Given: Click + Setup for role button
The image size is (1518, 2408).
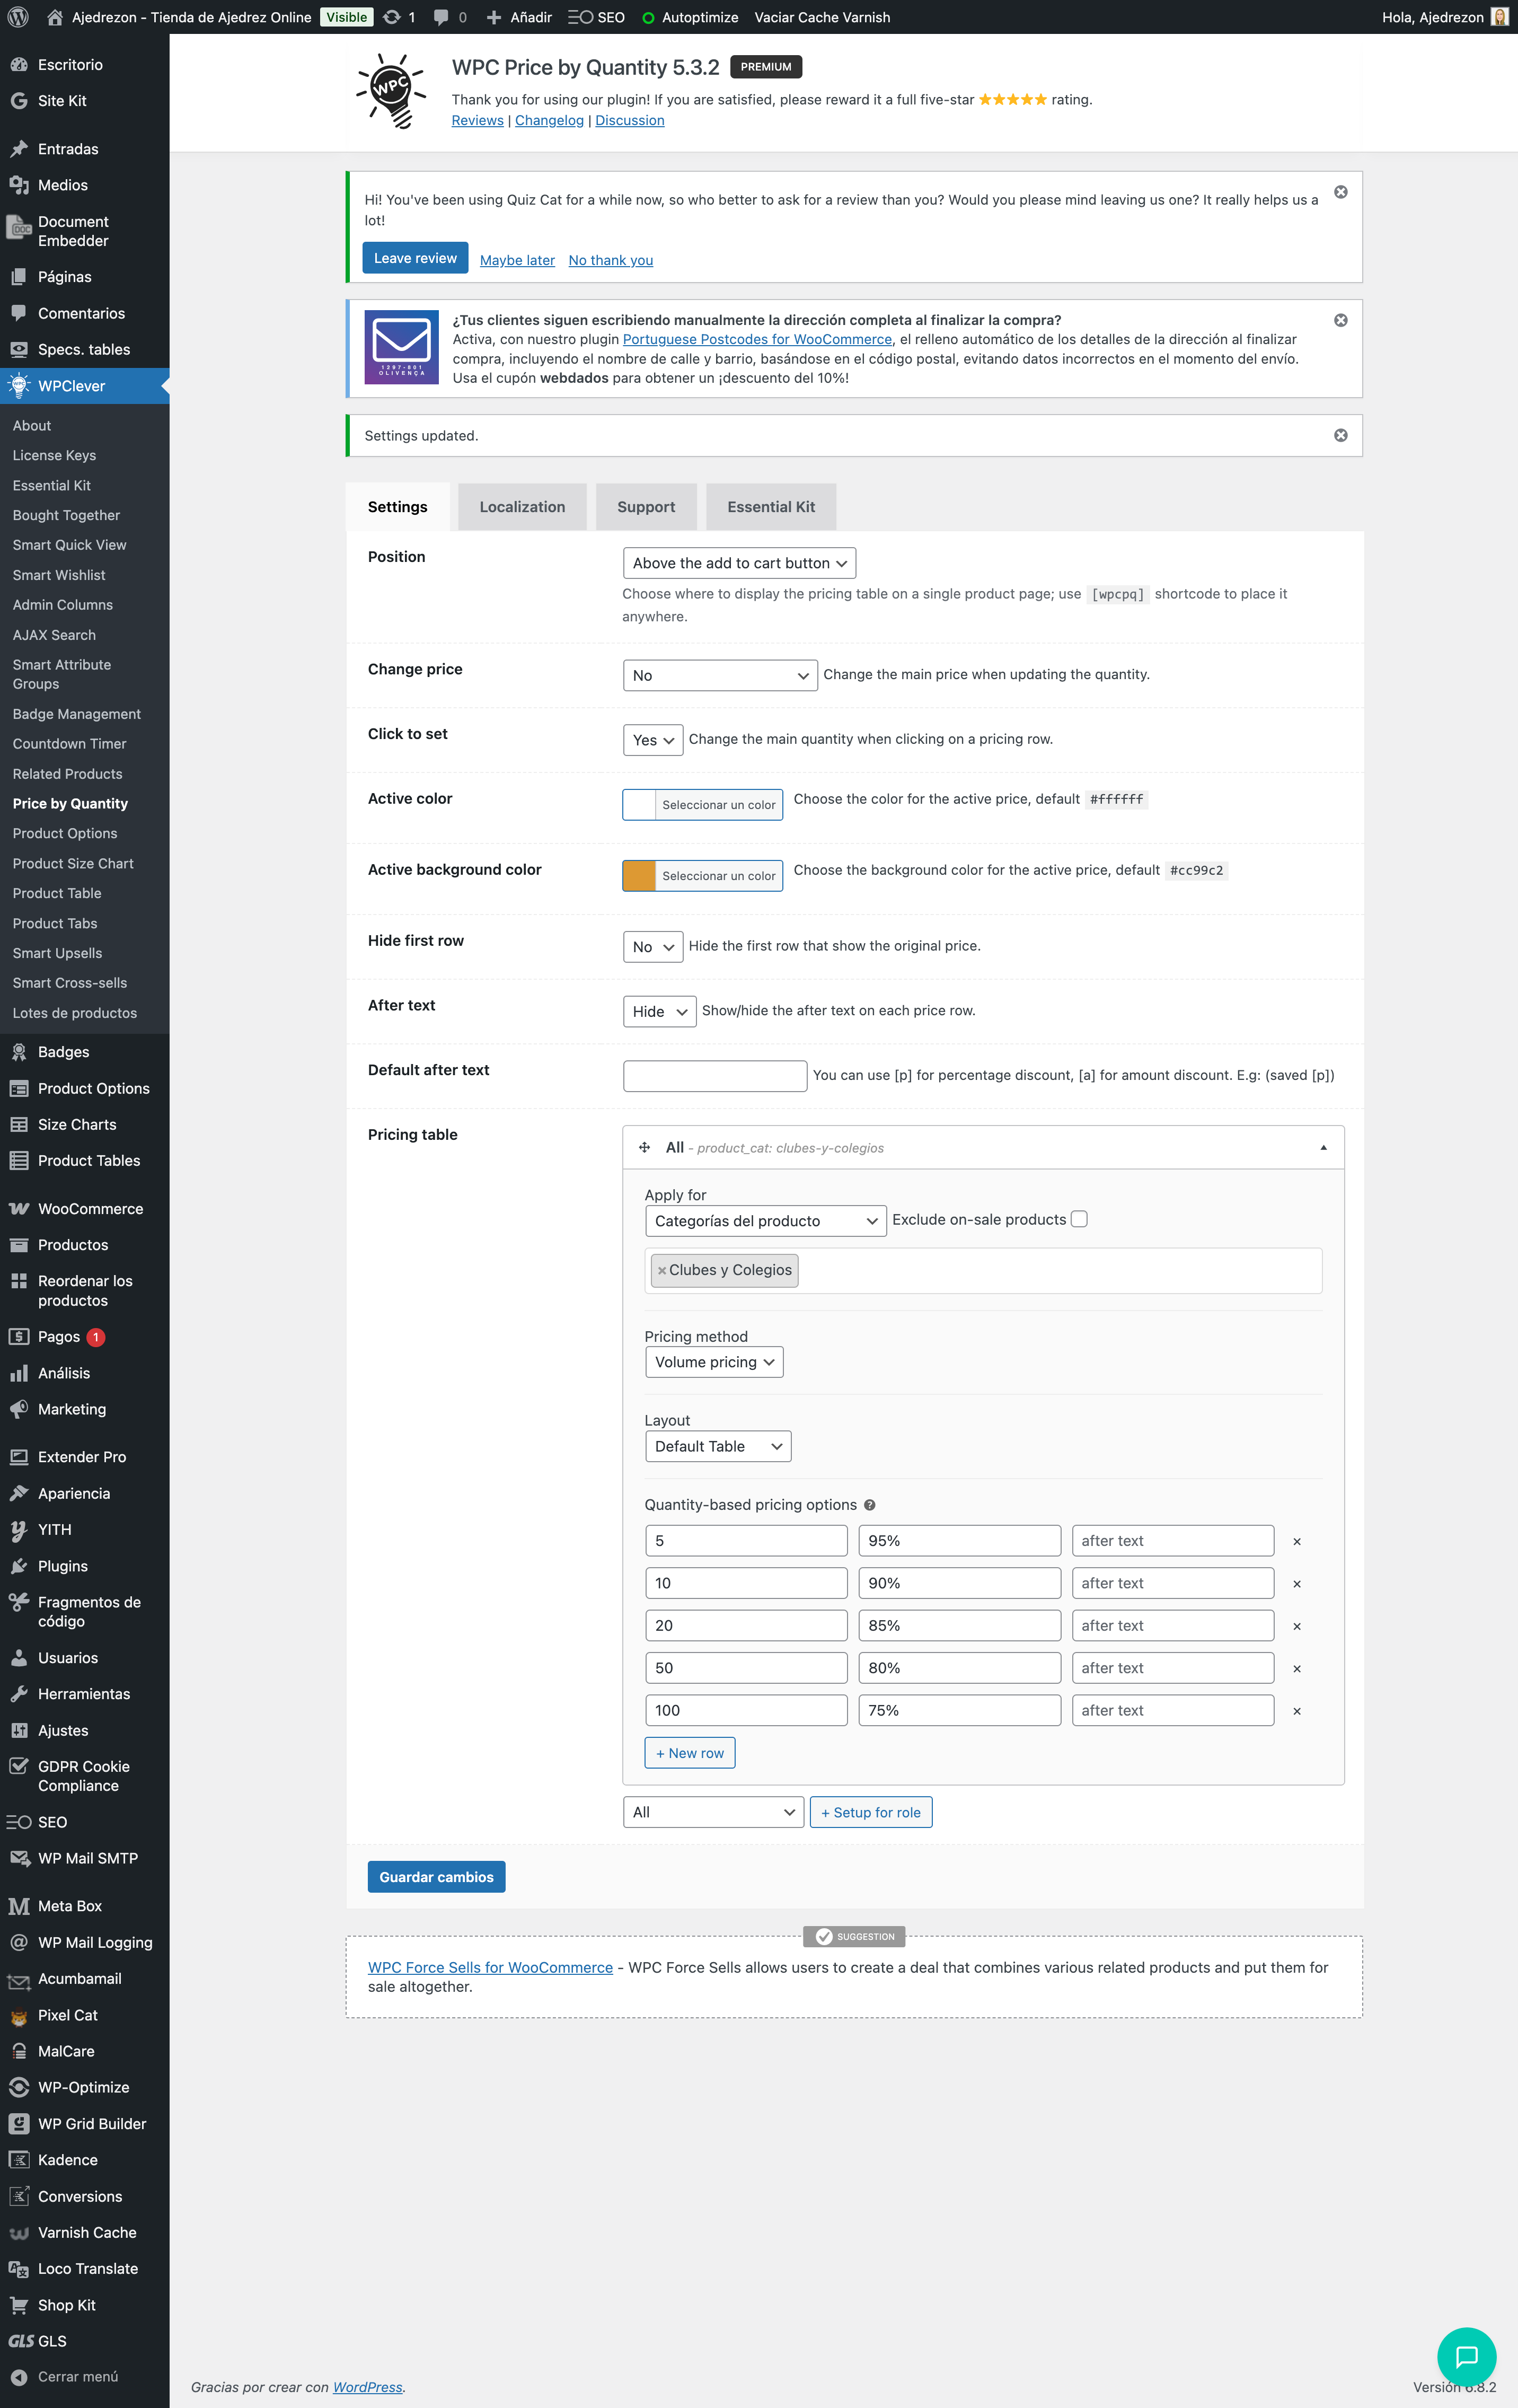Looking at the screenshot, I should [871, 1812].
